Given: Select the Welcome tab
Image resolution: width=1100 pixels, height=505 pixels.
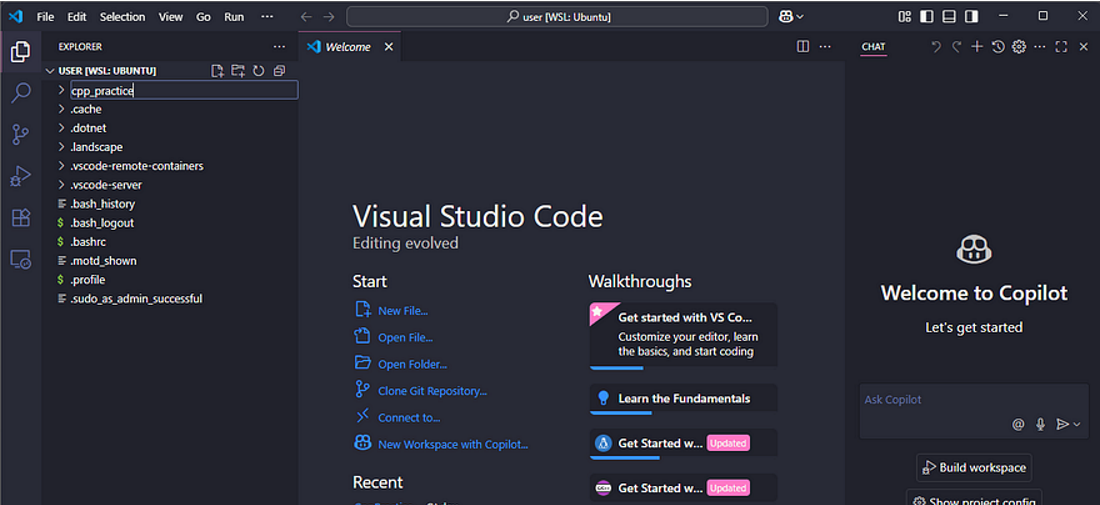Looking at the screenshot, I should (348, 47).
